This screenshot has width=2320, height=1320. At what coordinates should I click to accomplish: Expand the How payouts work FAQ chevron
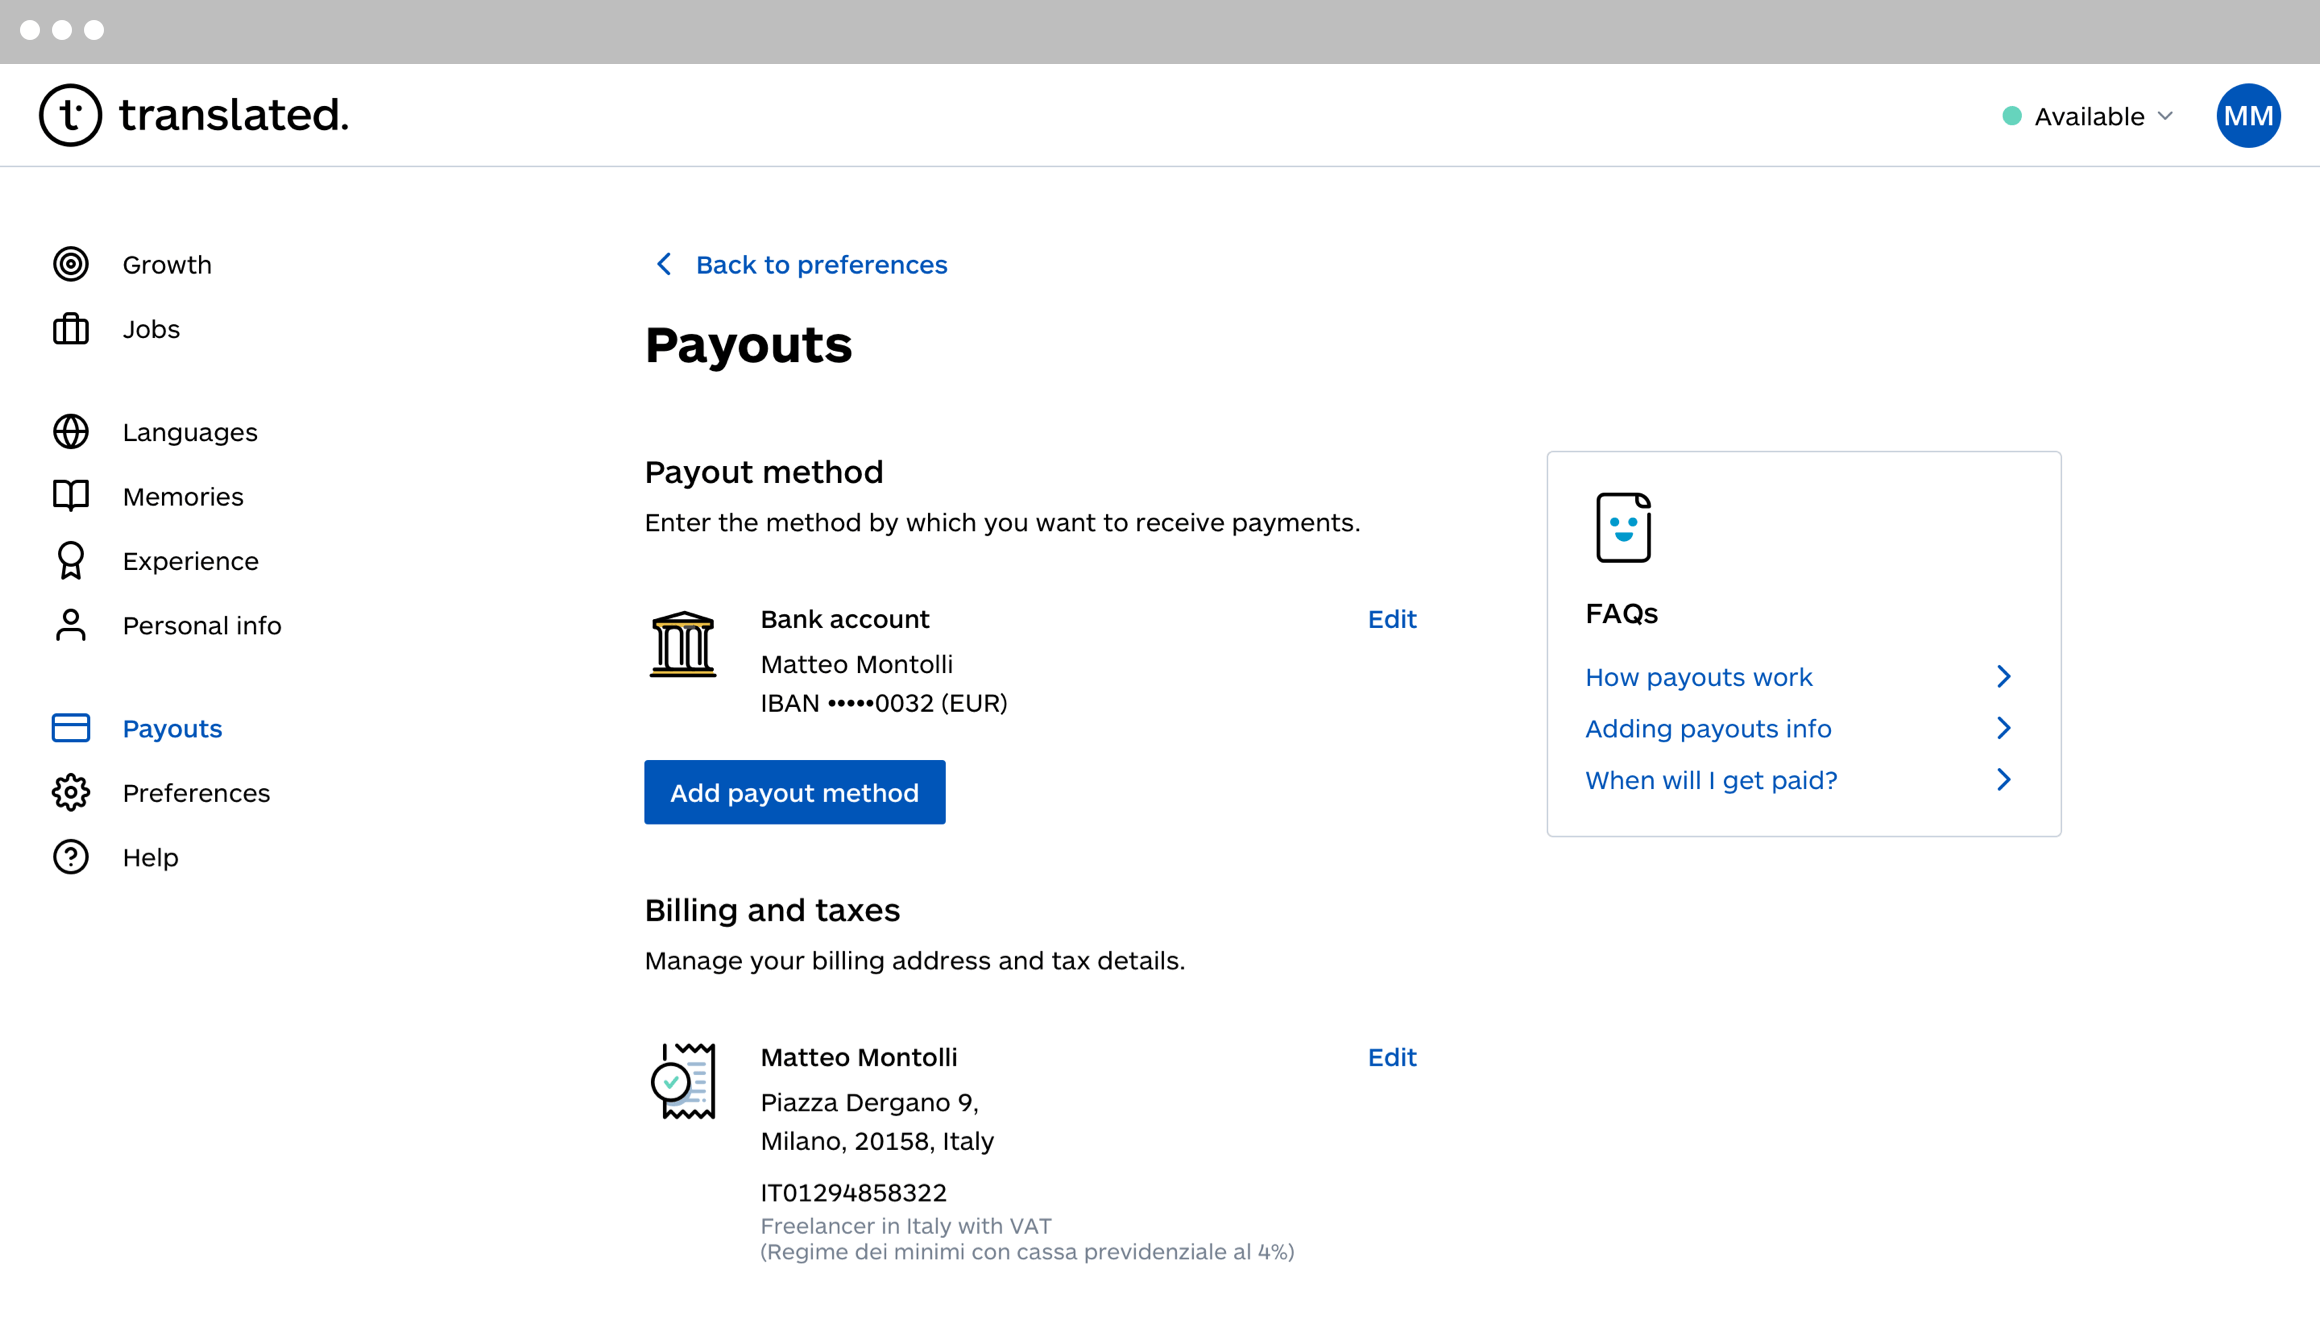click(2003, 677)
